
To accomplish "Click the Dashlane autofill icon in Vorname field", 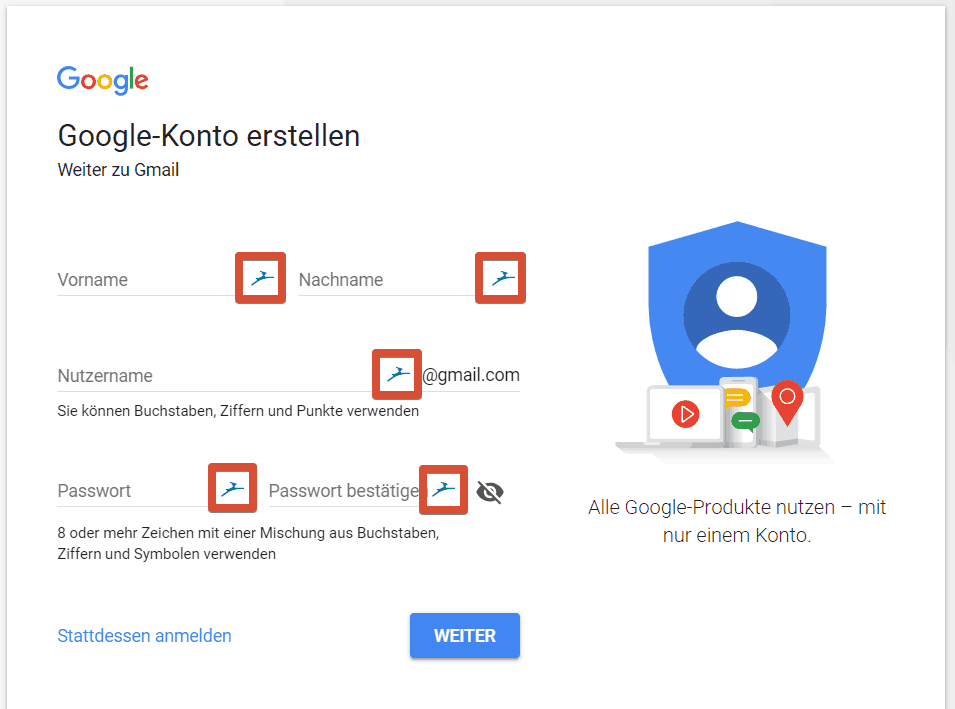I will [x=261, y=278].
